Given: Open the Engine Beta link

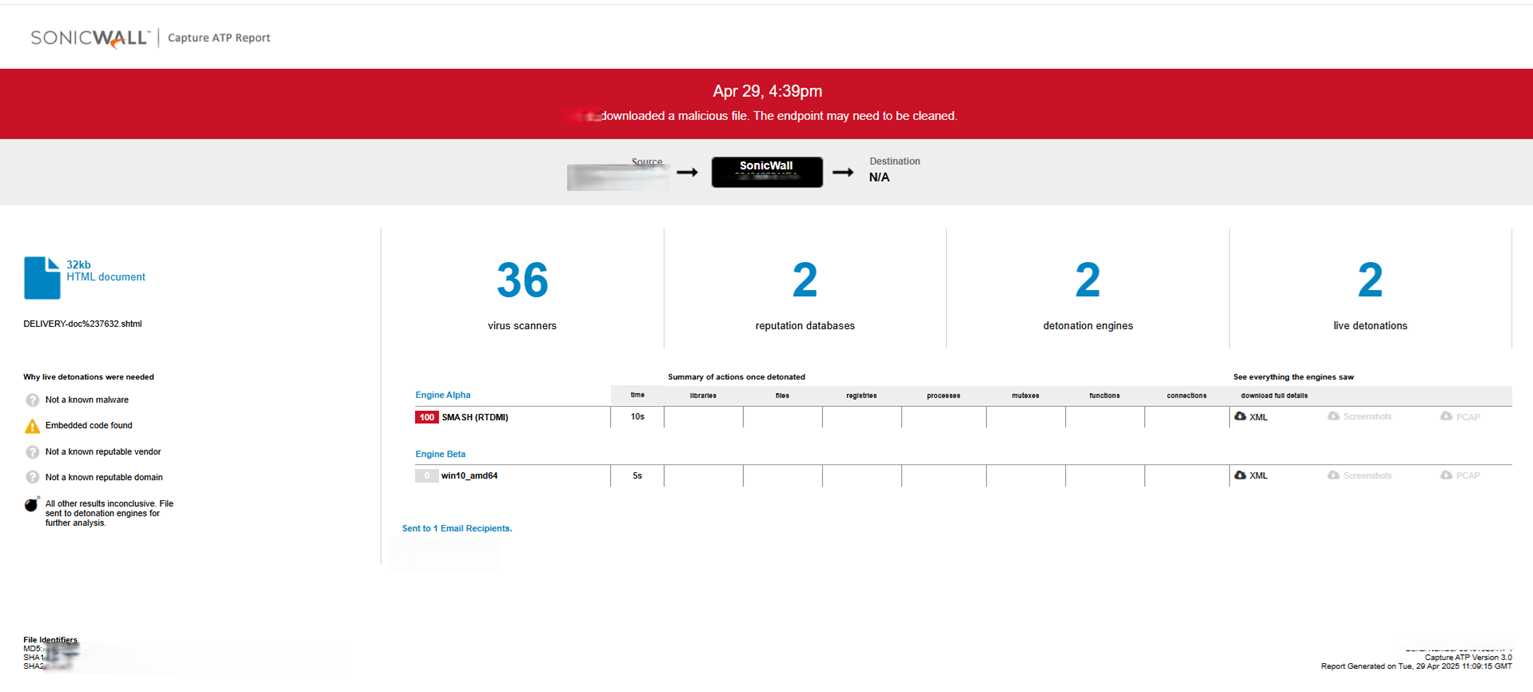Looking at the screenshot, I should tap(441, 454).
